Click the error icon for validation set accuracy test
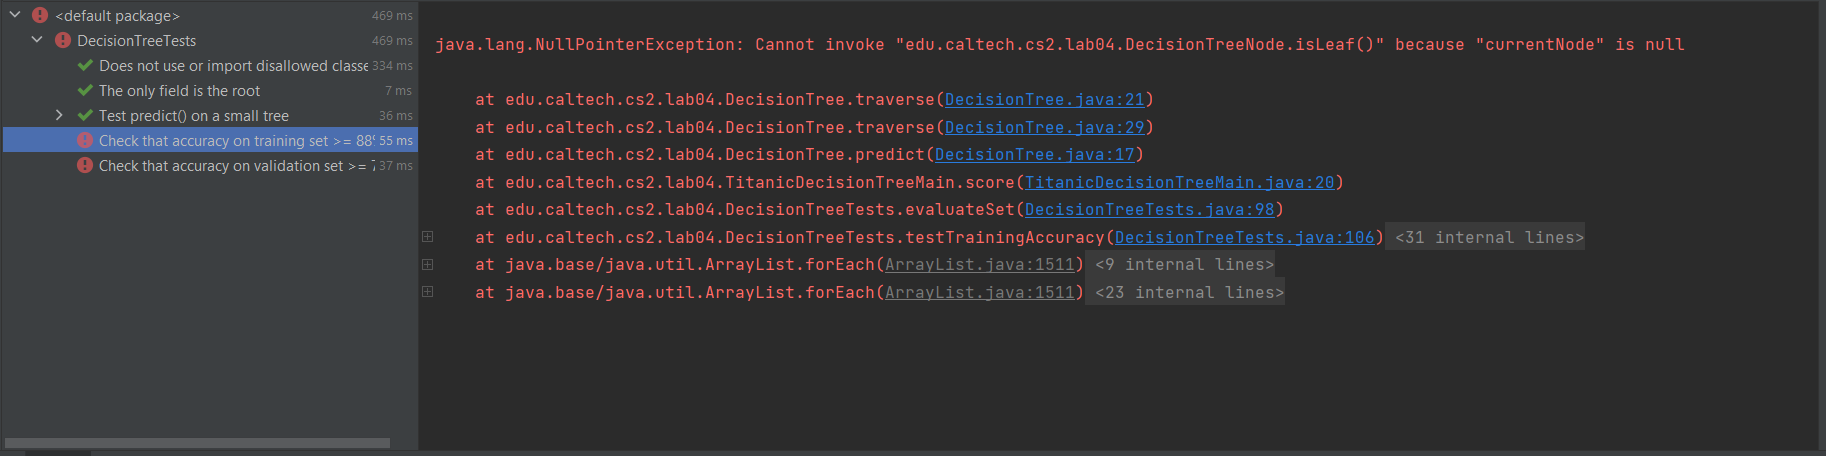This screenshot has height=456, width=1826. point(85,166)
